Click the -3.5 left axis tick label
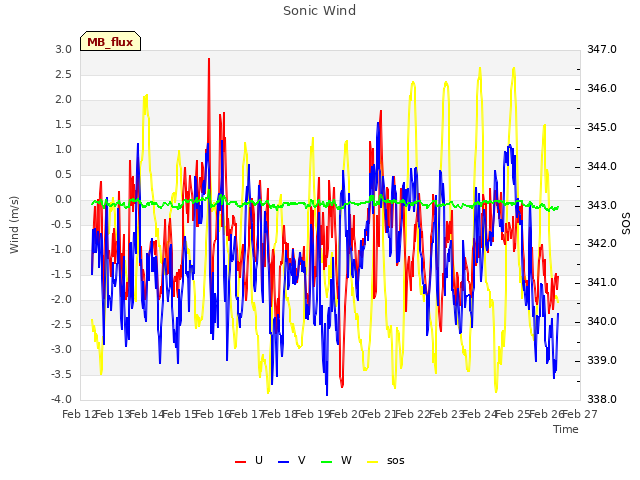 pyautogui.click(x=61, y=374)
